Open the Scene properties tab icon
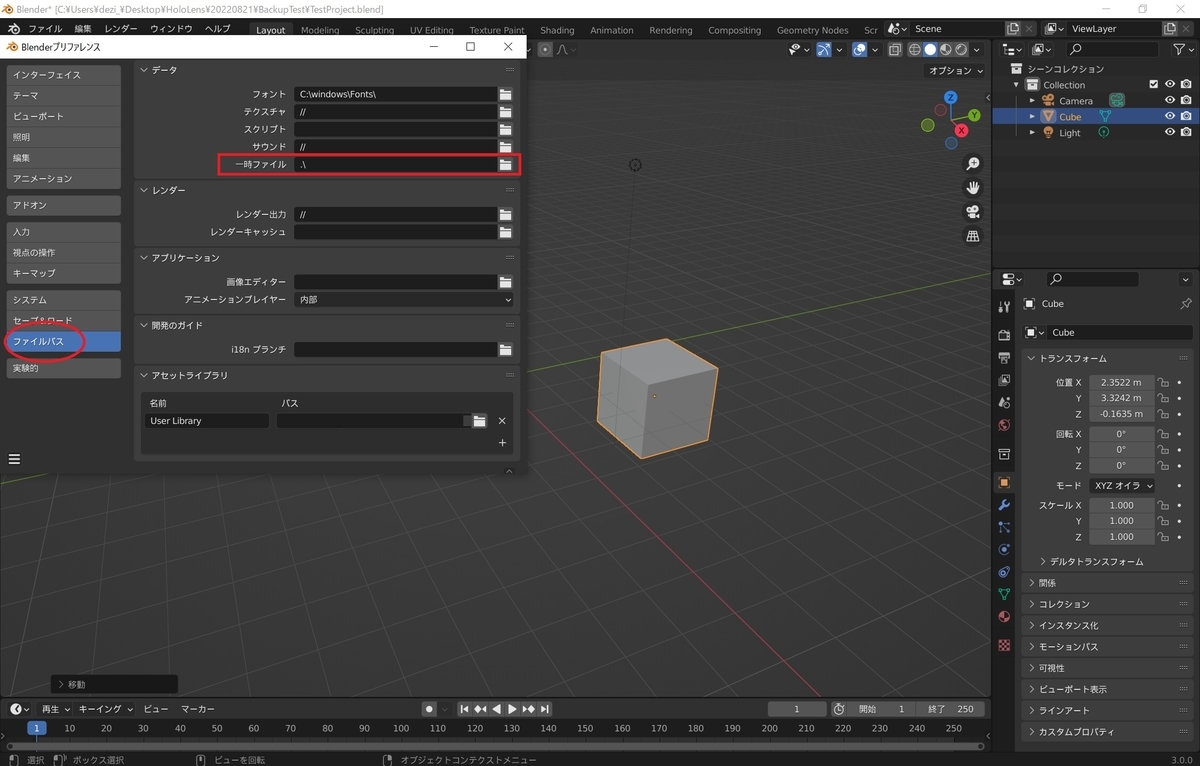The height and width of the screenshot is (766, 1200). [x=1004, y=403]
